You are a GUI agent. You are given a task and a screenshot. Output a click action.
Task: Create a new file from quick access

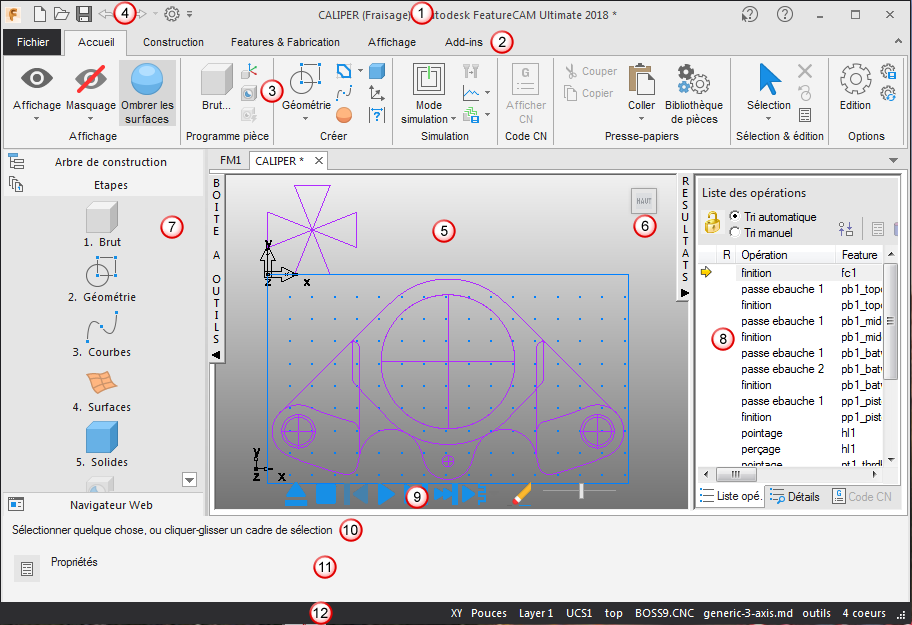click(x=40, y=14)
